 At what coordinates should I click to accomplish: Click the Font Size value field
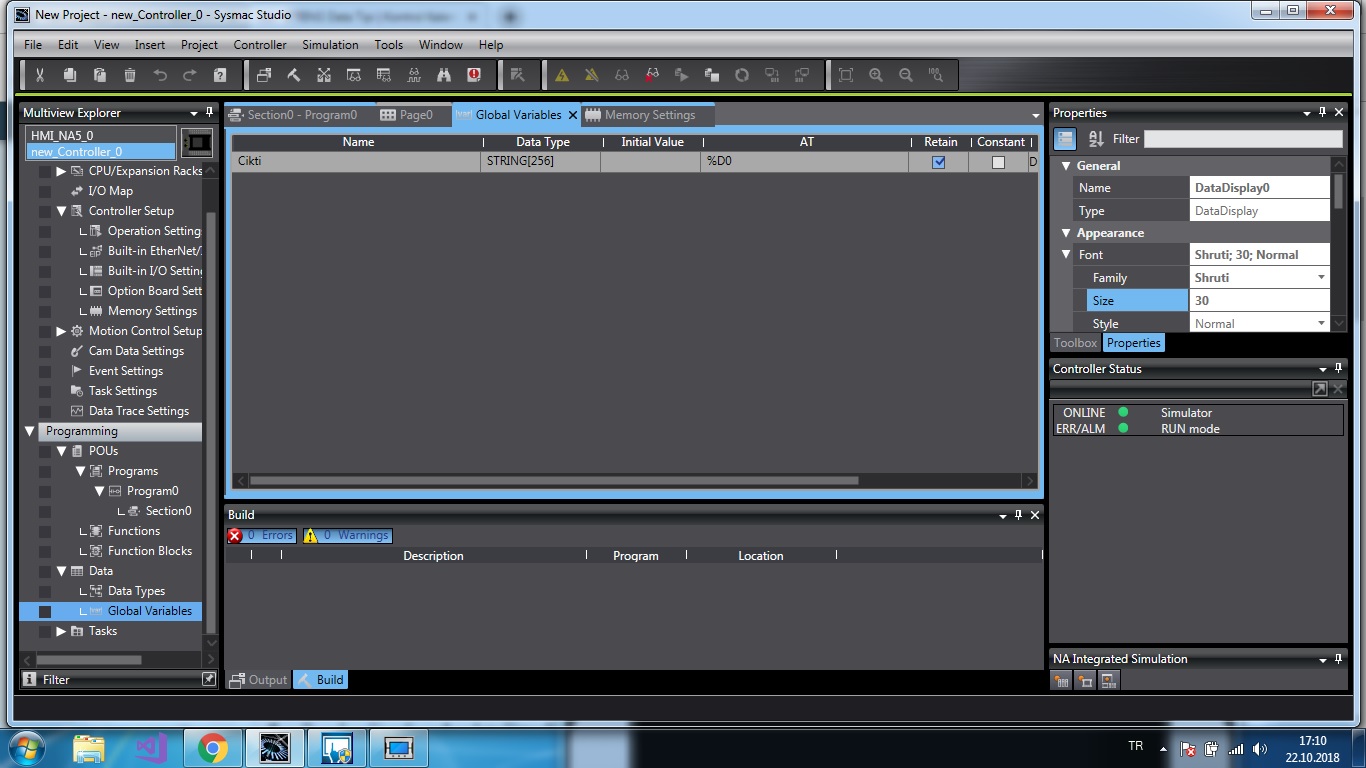[x=1260, y=300]
